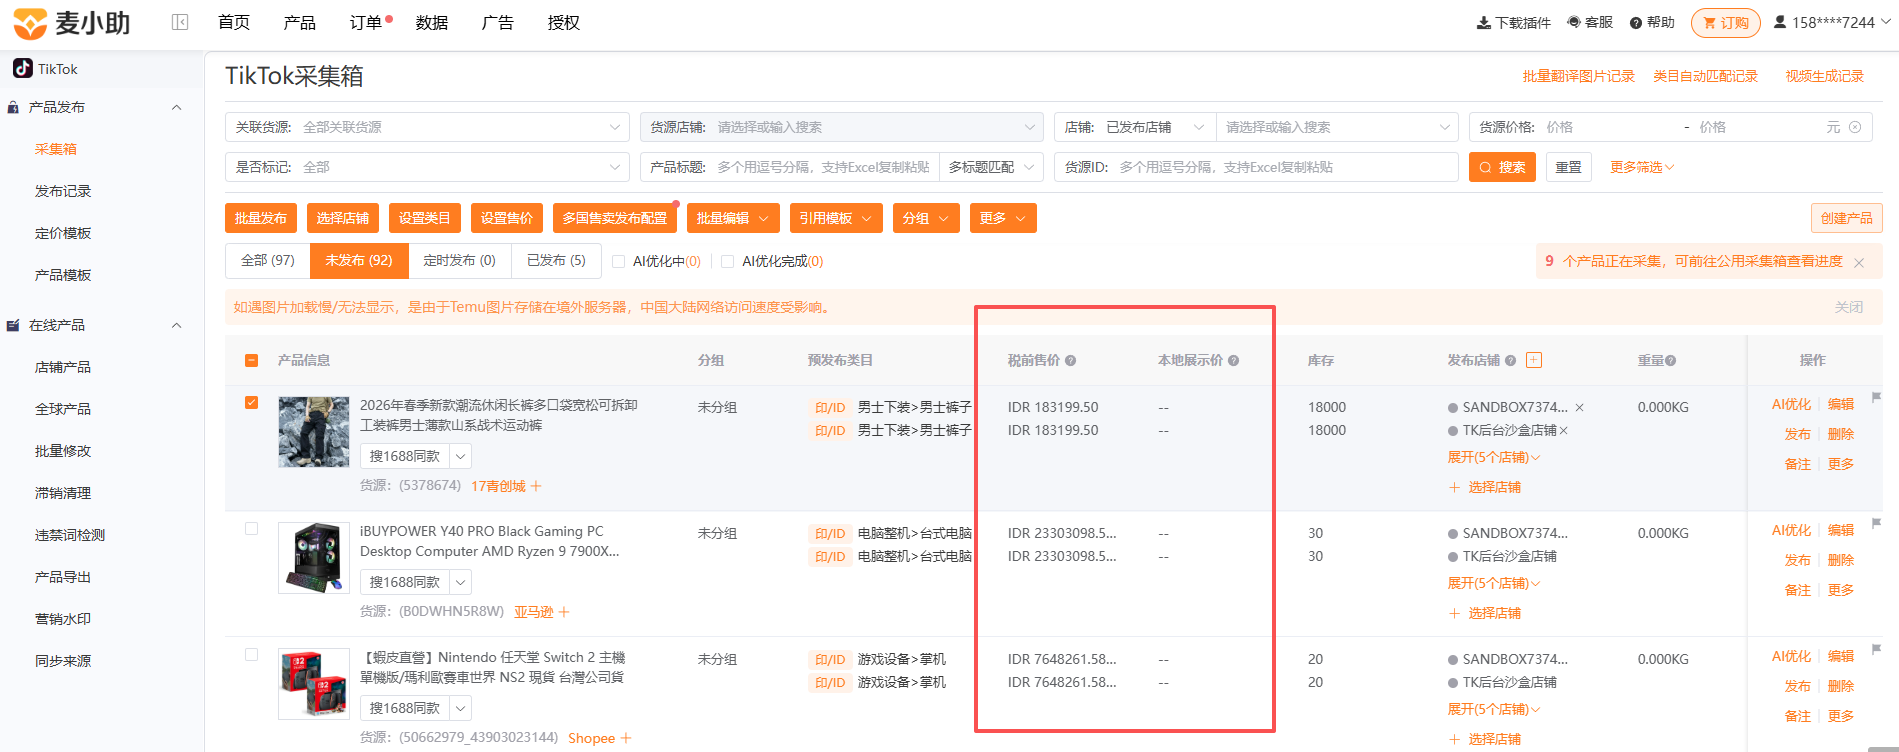Viewport: 1899px width, 752px height.
Task: Enable the AI优化中 filter checkbox
Action: click(618, 261)
